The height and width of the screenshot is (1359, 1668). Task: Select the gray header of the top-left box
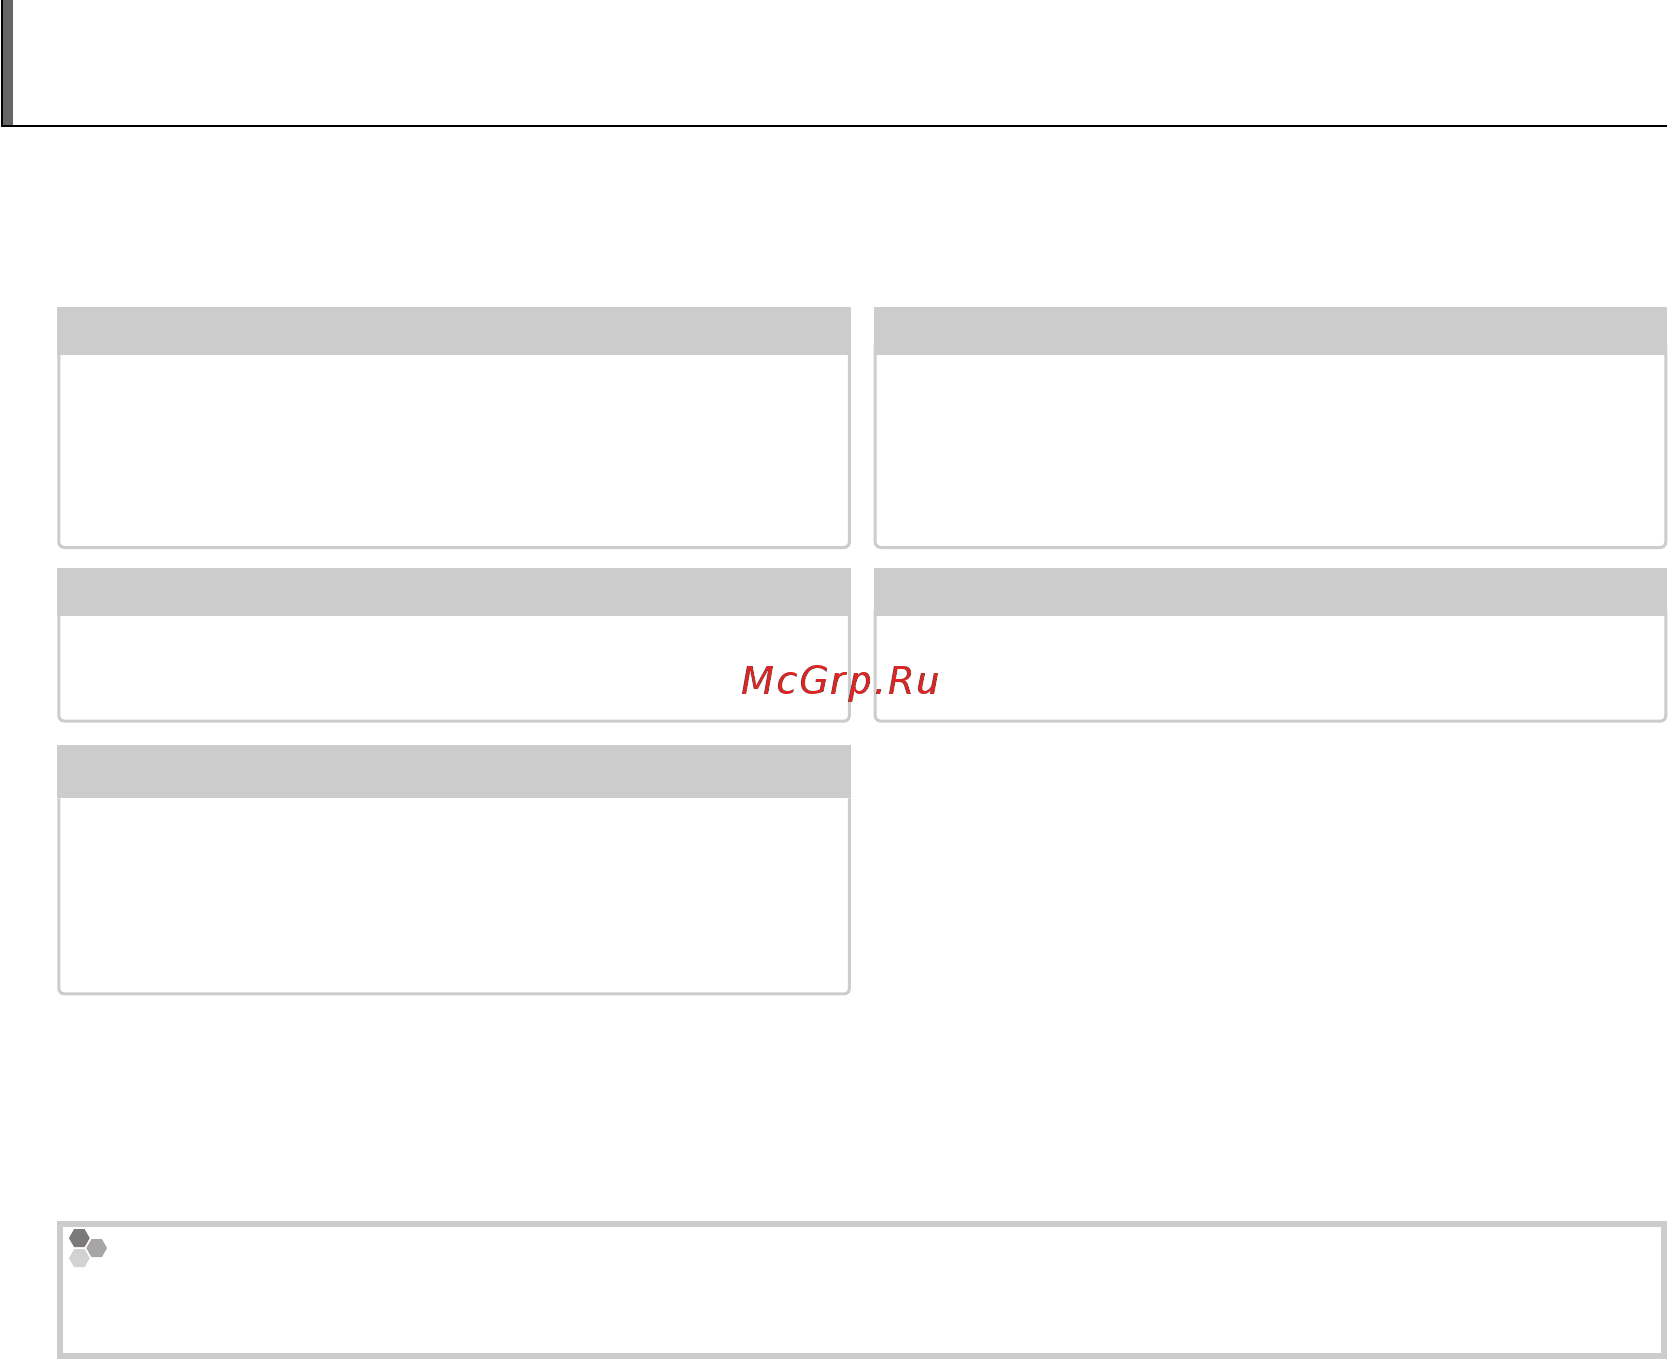click(x=454, y=331)
